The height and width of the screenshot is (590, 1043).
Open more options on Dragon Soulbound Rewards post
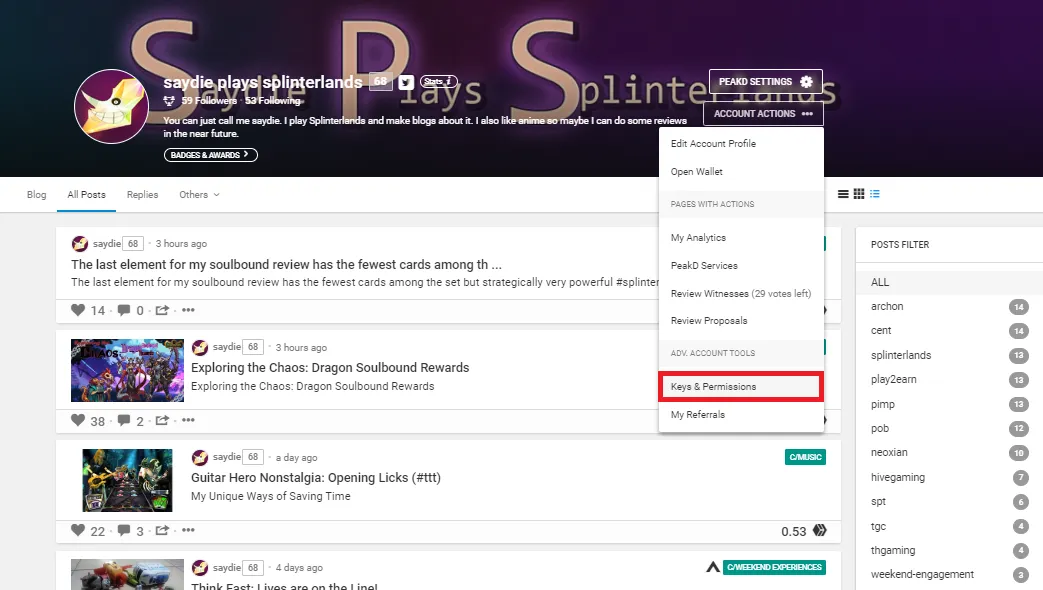[188, 420]
